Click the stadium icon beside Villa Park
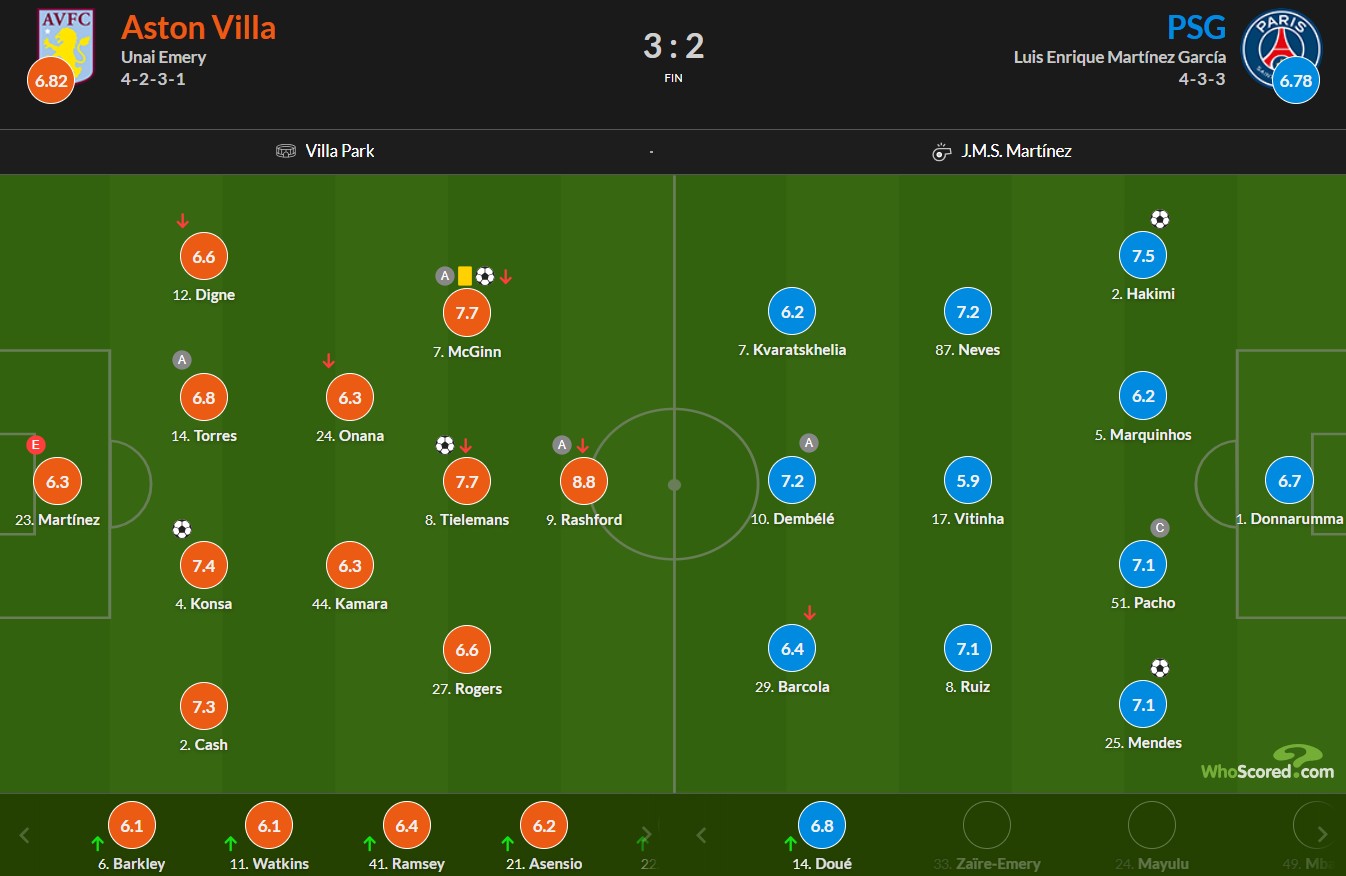Viewport: 1346px width, 876px height. click(x=287, y=151)
